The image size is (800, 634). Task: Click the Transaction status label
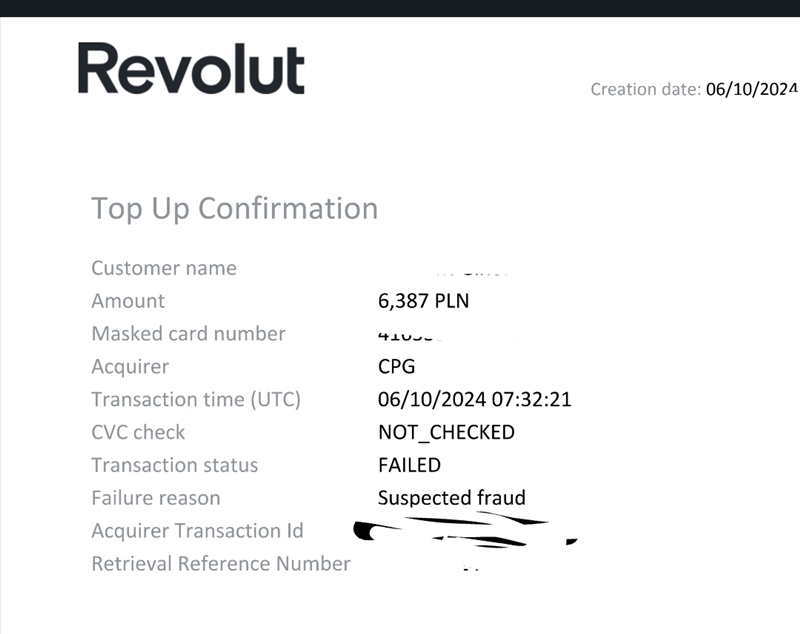pos(174,466)
